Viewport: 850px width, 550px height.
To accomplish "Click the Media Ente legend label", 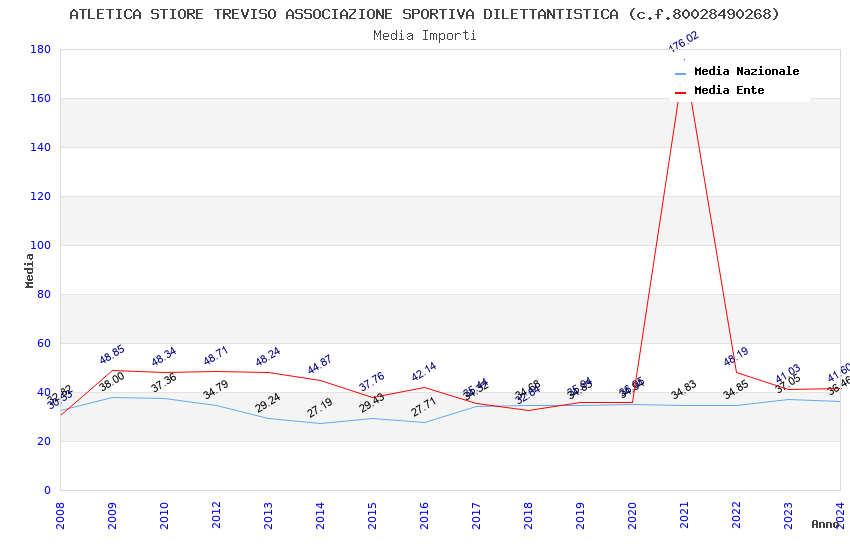I will click(729, 90).
